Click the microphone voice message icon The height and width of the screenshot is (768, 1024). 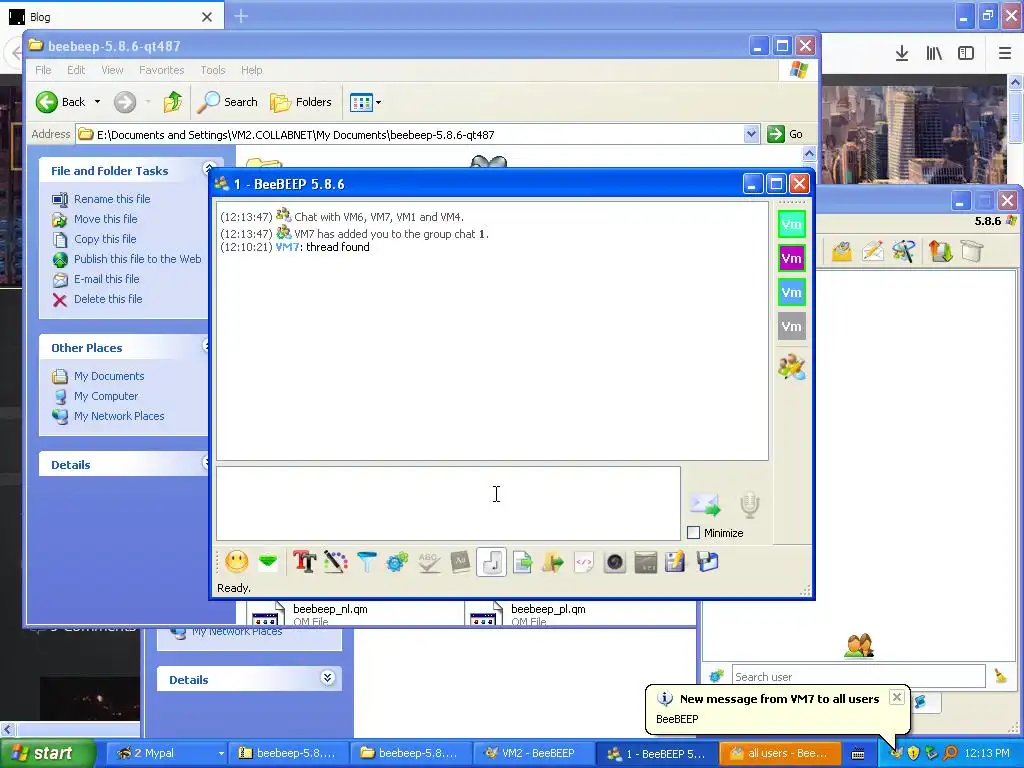point(750,505)
